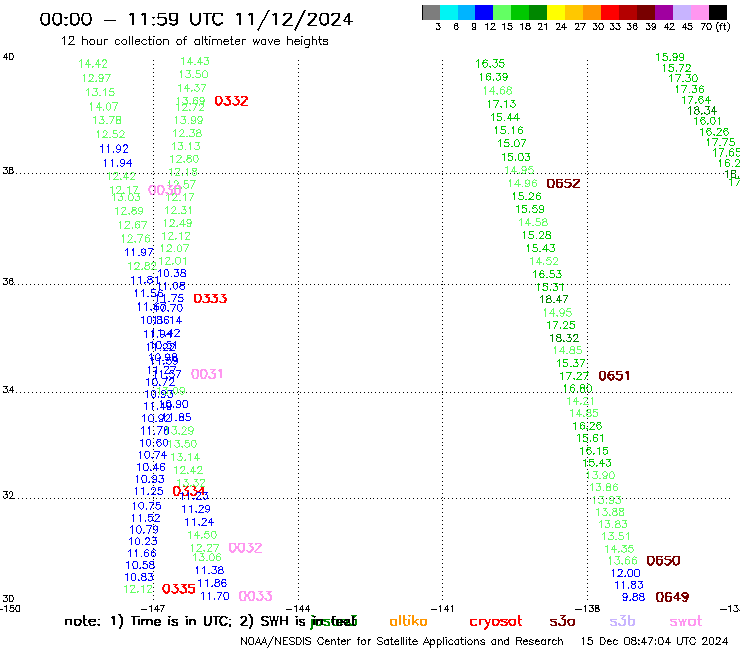Click the title '00:00 – 11:59 UTC 11/12/2024'
740x650 pixels.
point(196,19)
